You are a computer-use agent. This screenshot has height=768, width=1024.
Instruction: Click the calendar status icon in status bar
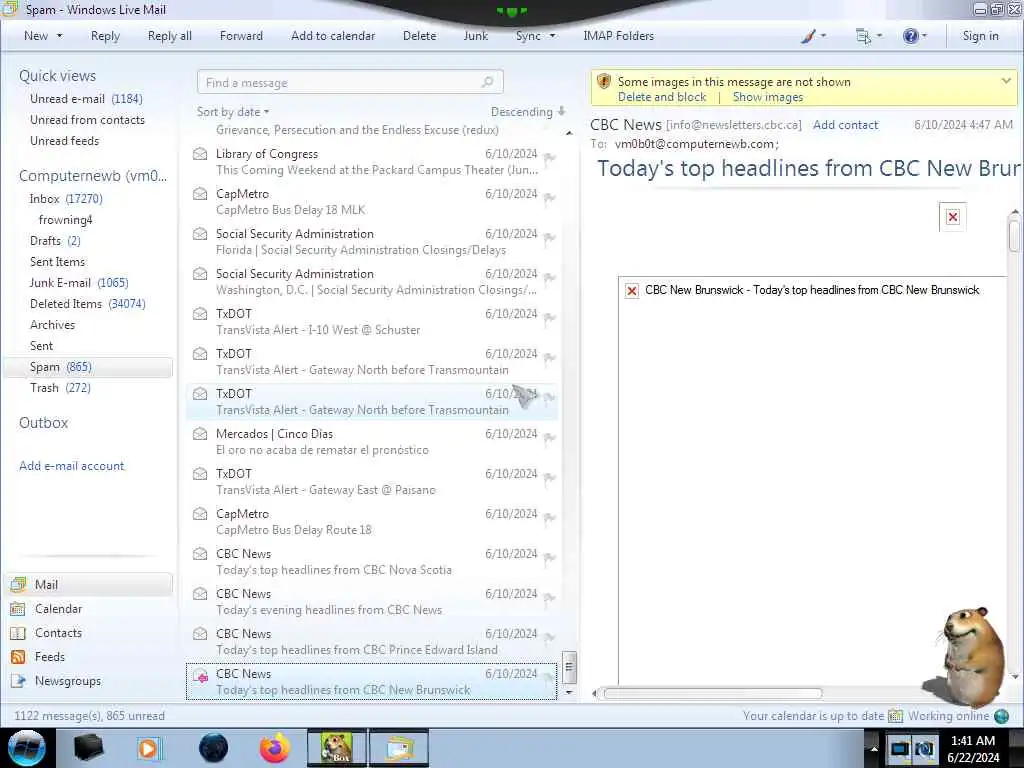pyautogui.click(x=895, y=716)
